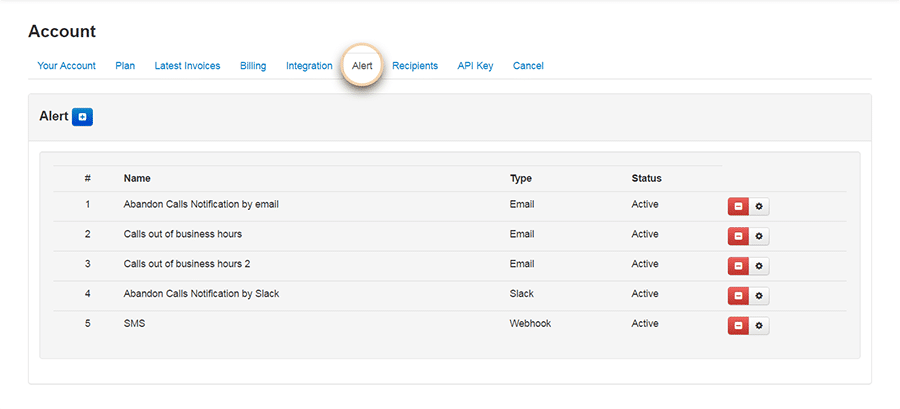Remove the first Calls out of business hours alert
The width and height of the screenshot is (900, 409).
pyautogui.click(x=738, y=237)
